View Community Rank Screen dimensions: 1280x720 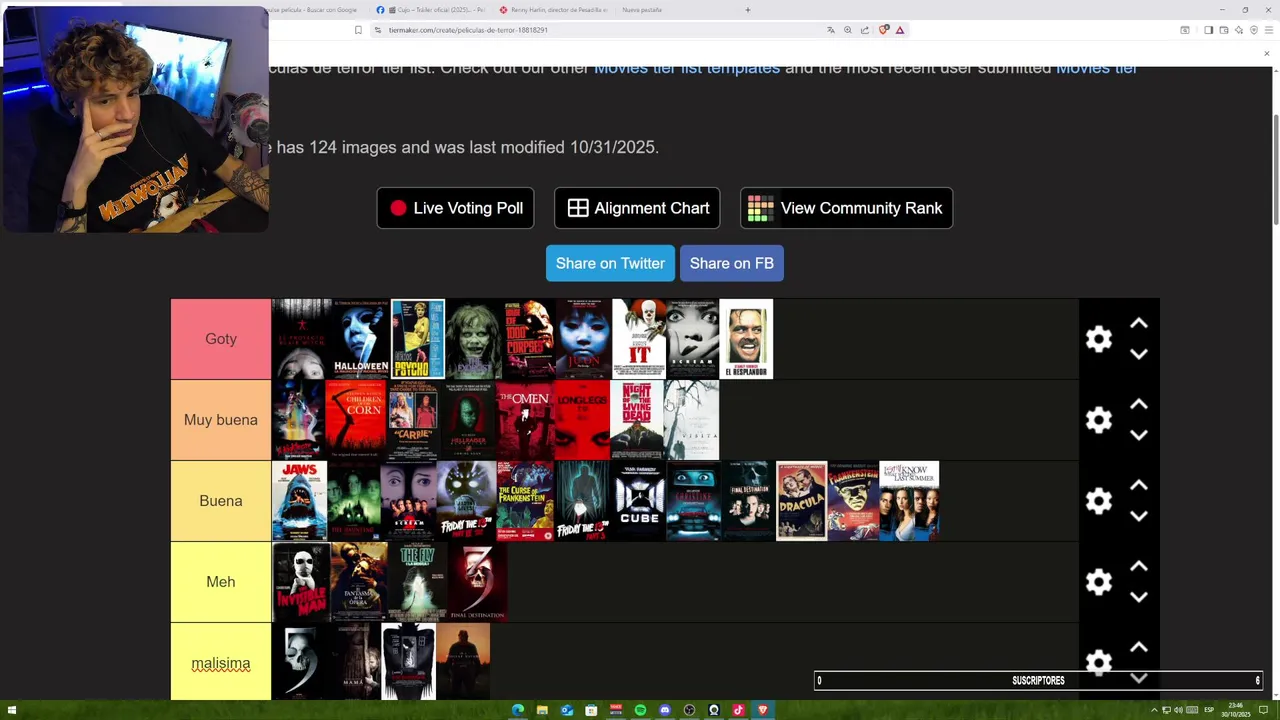point(846,208)
